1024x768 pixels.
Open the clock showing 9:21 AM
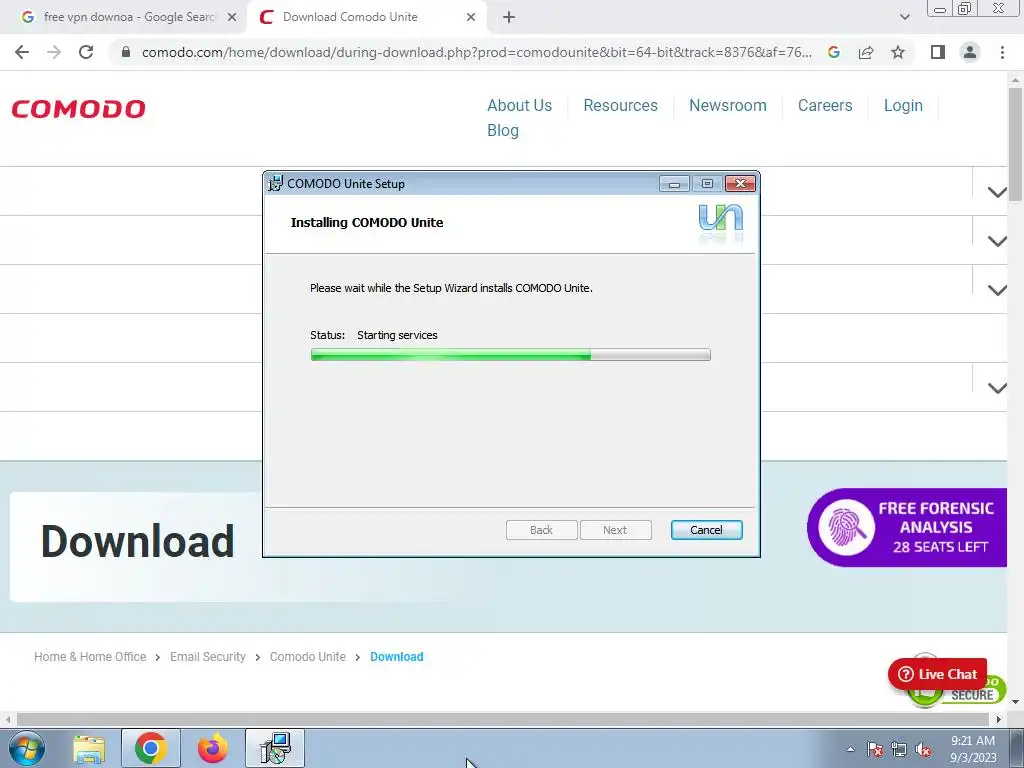coord(973,749)
